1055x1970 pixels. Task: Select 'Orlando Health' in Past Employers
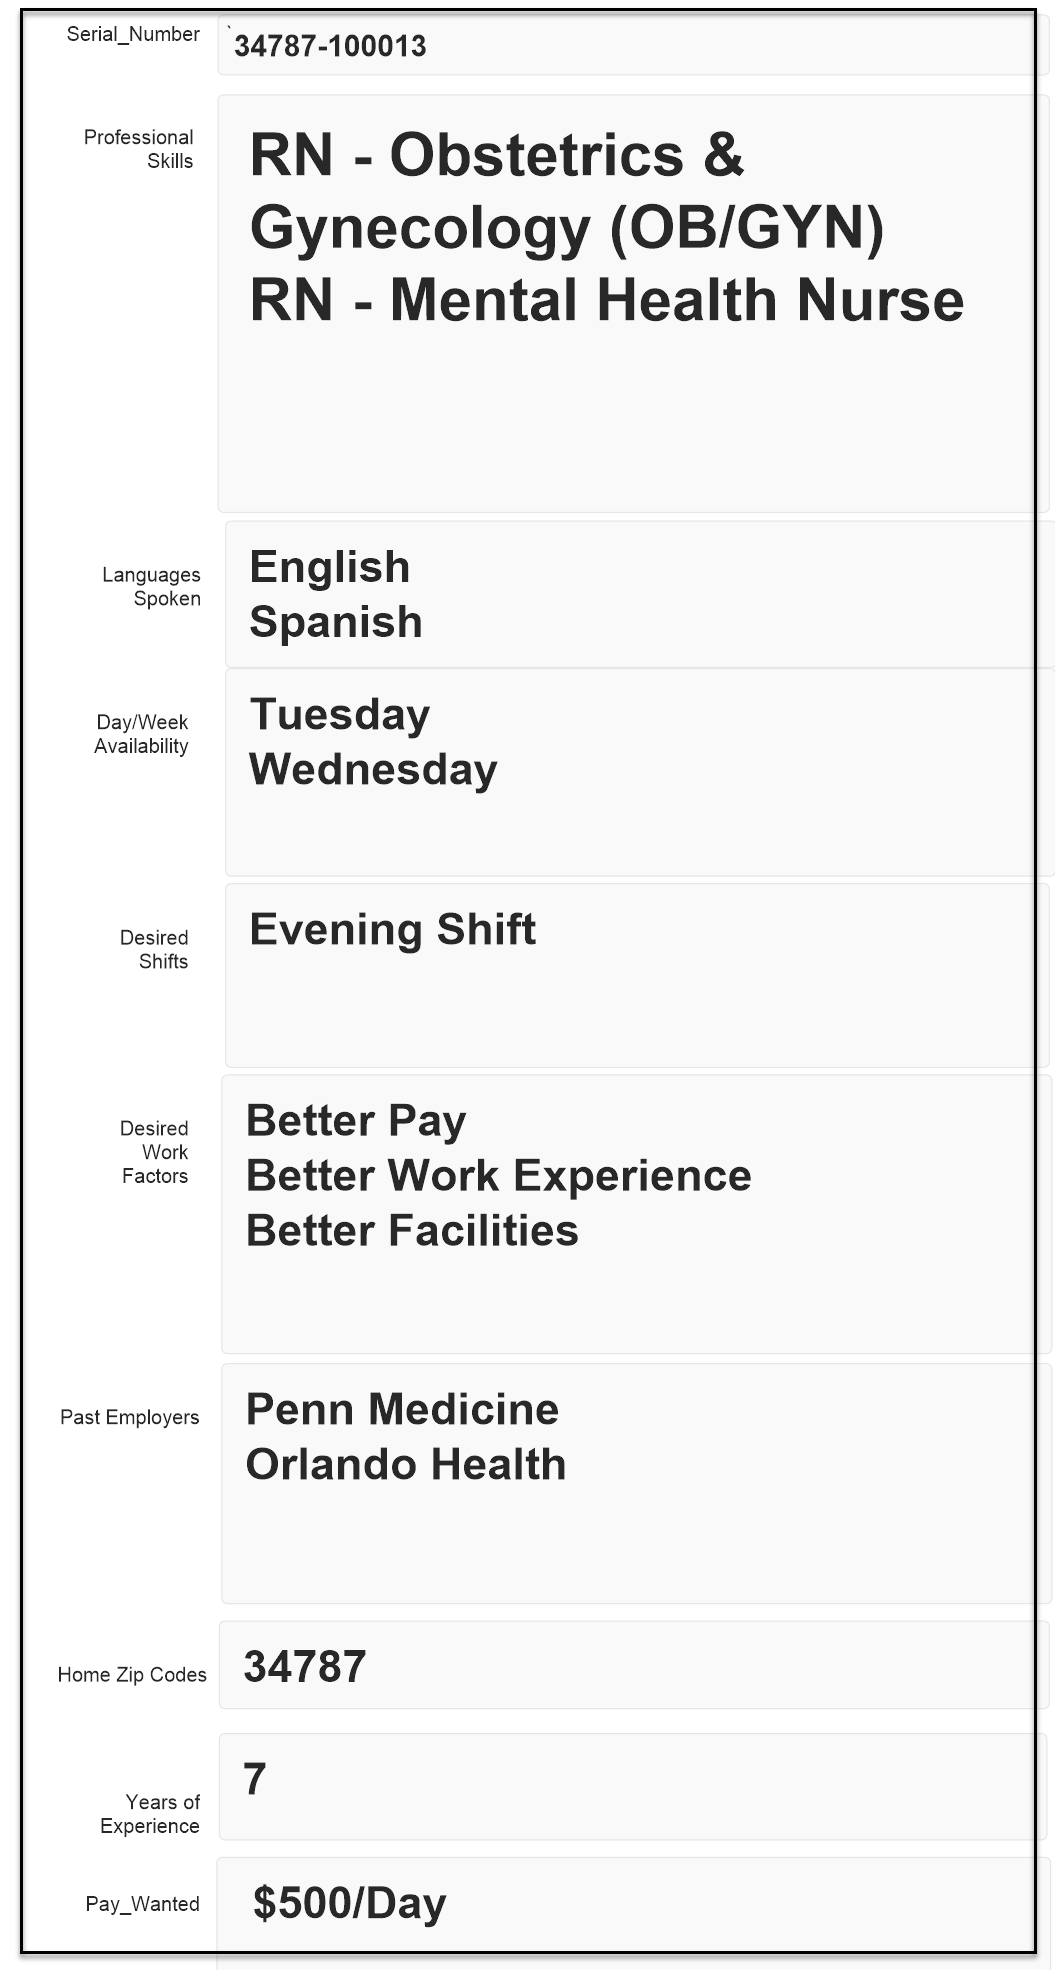[x=406, y=1464]
